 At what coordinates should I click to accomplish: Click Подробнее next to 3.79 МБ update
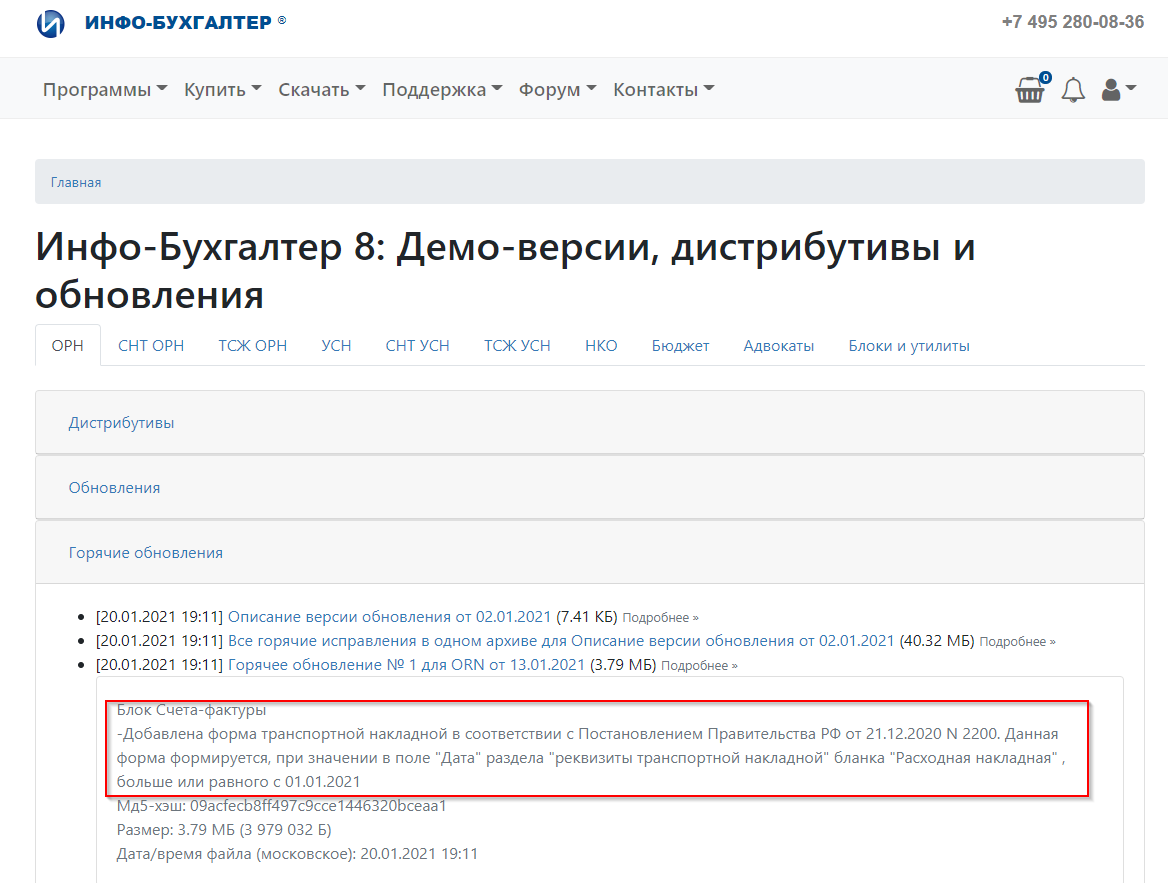point(699,665)
